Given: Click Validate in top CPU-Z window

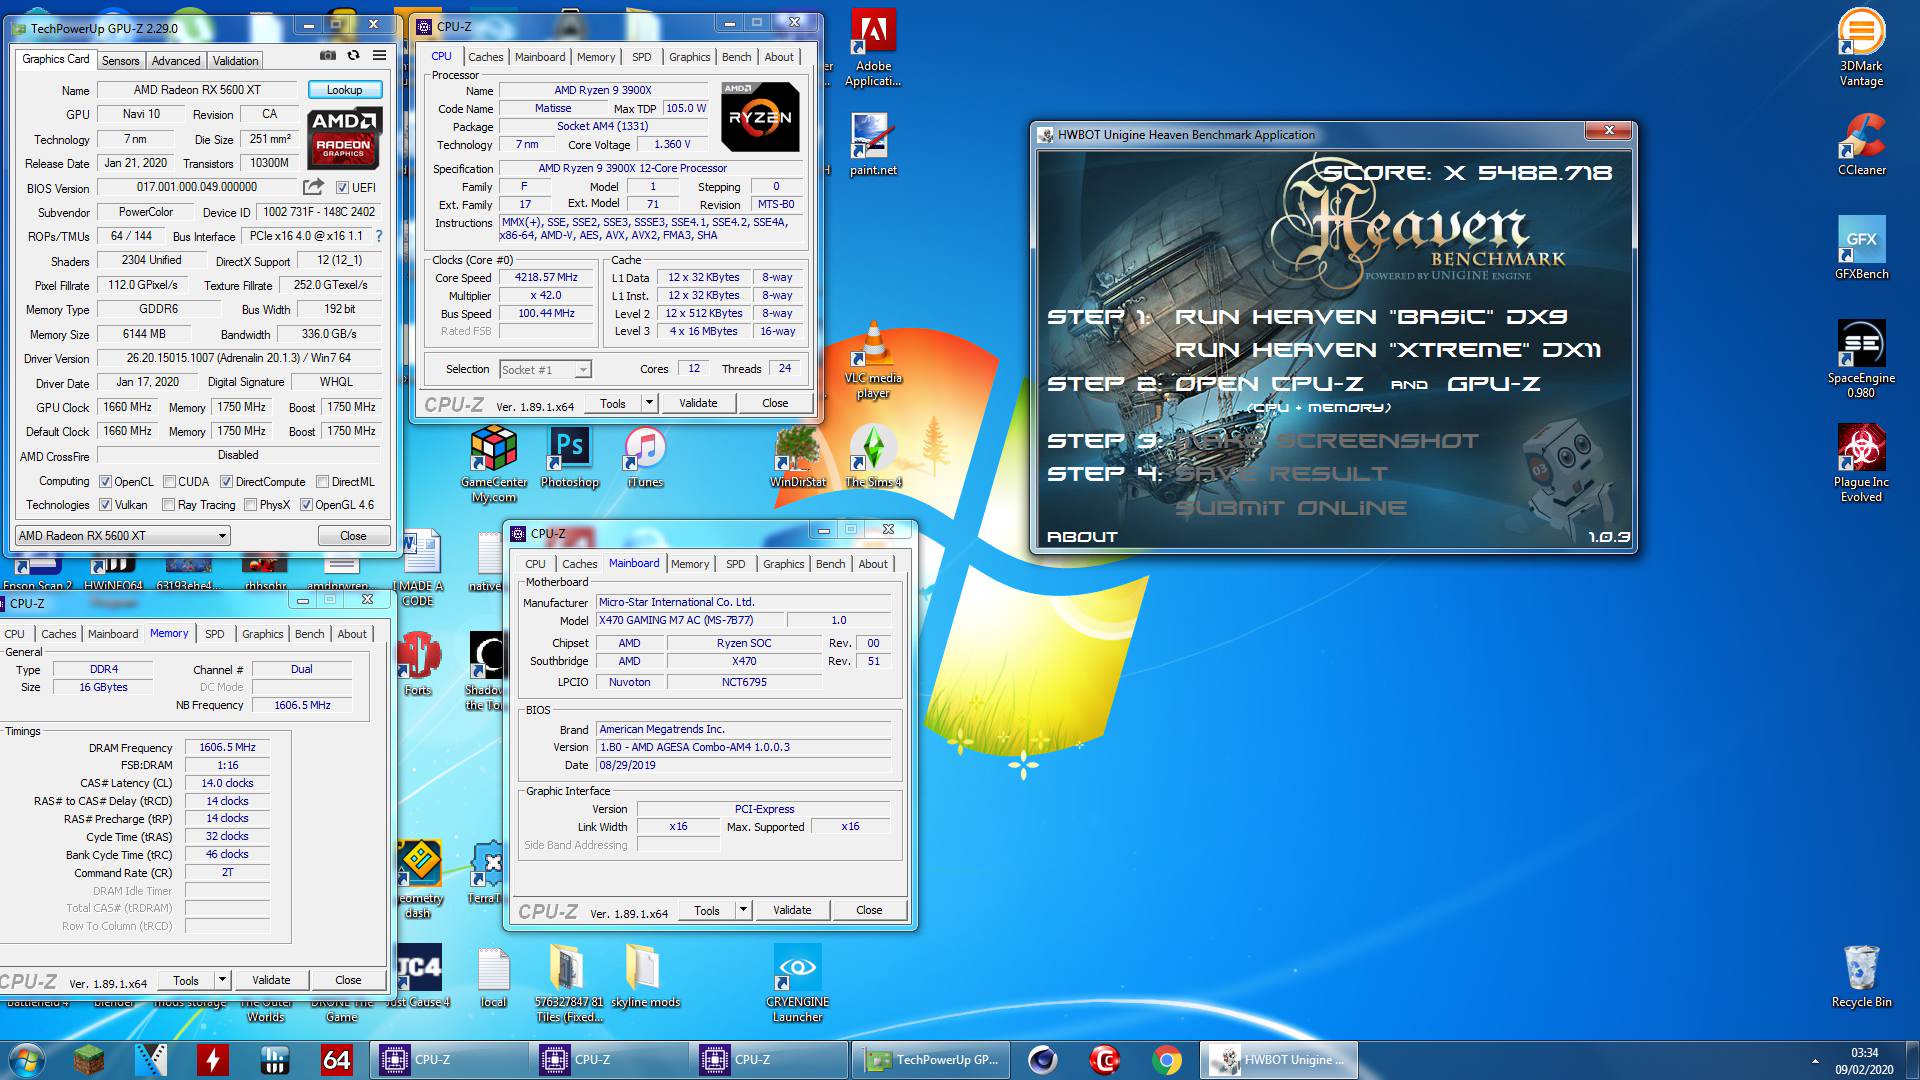Looking at the screenshot, I should [x=698, y=403].
